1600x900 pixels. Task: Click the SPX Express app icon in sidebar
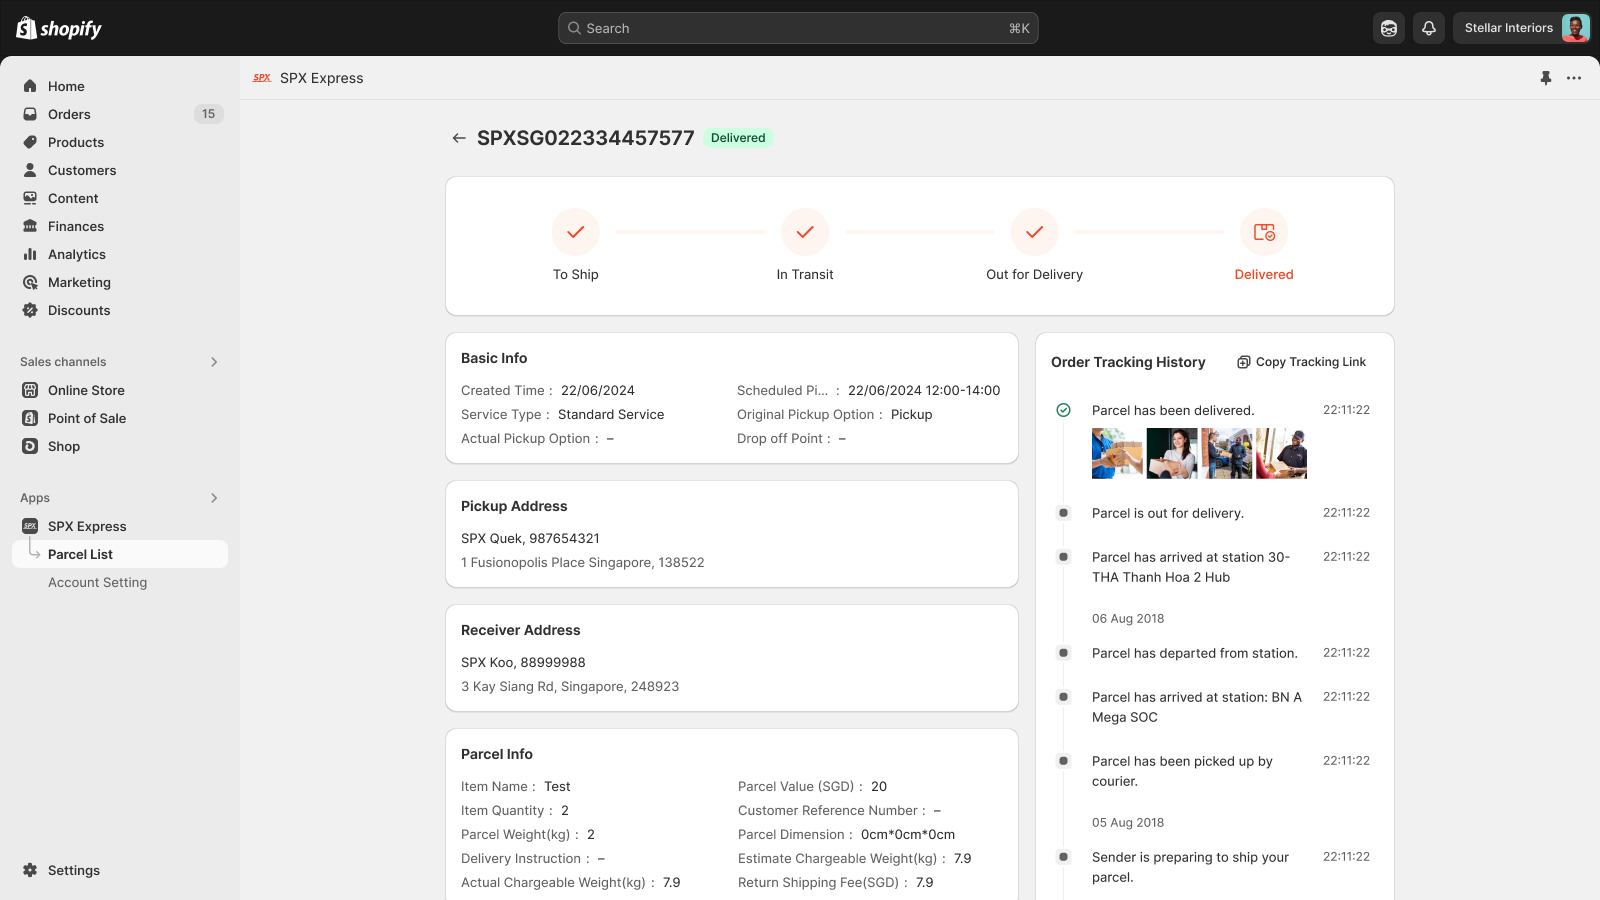[30, 526]
